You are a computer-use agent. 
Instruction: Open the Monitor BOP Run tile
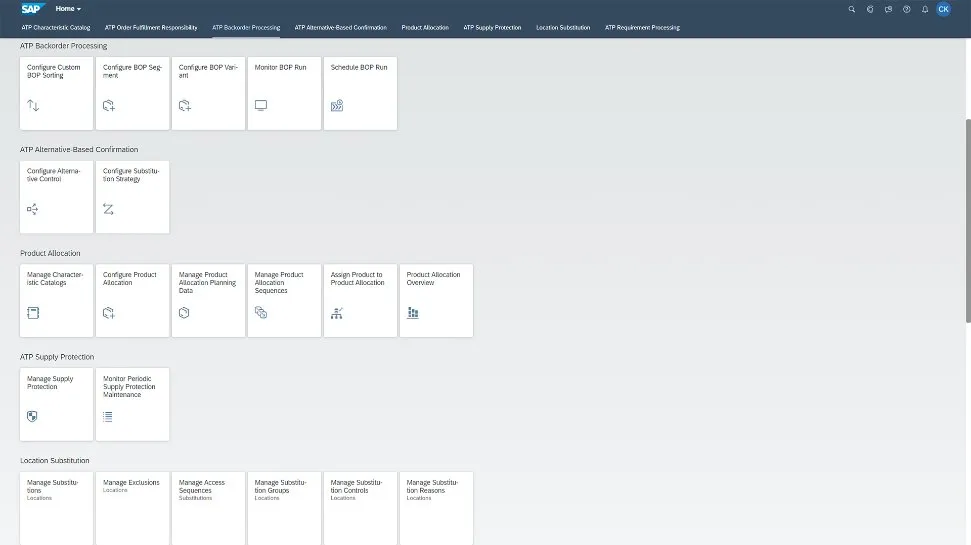coord(284,93)
